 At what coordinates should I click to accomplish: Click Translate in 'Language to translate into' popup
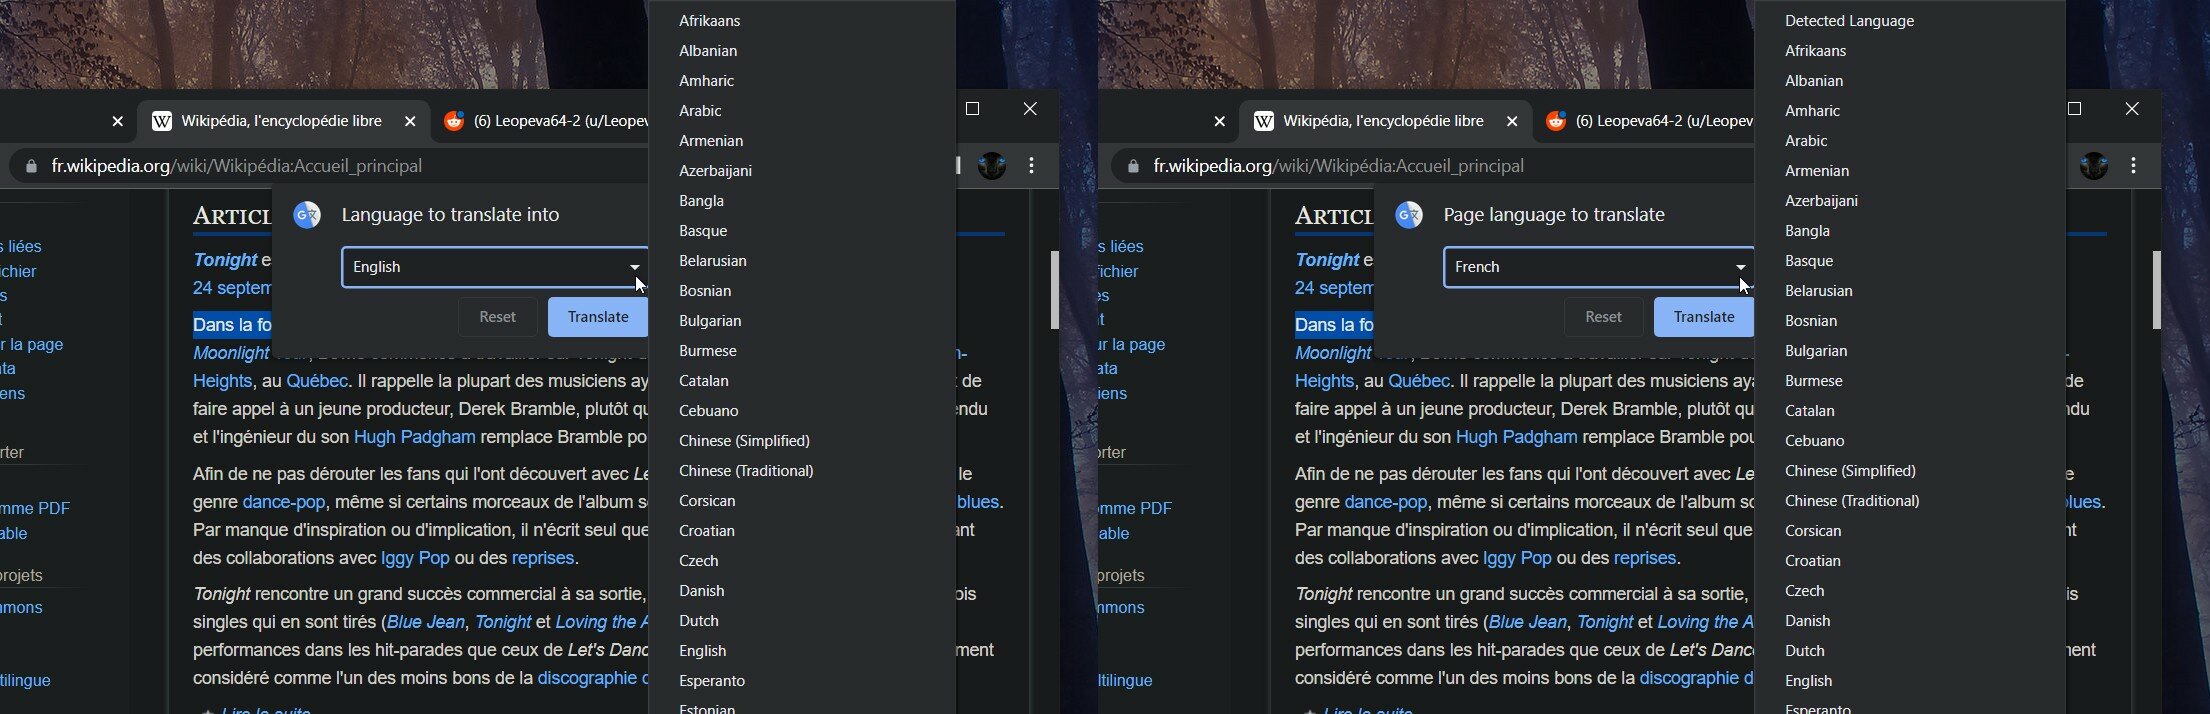click(598, 317)
